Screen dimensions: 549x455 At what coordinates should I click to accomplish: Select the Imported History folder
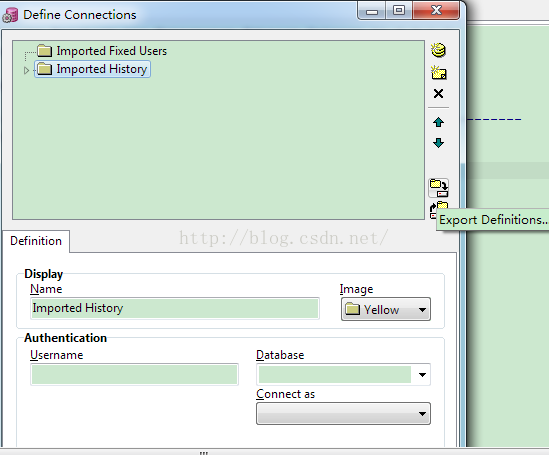[92, 69]
